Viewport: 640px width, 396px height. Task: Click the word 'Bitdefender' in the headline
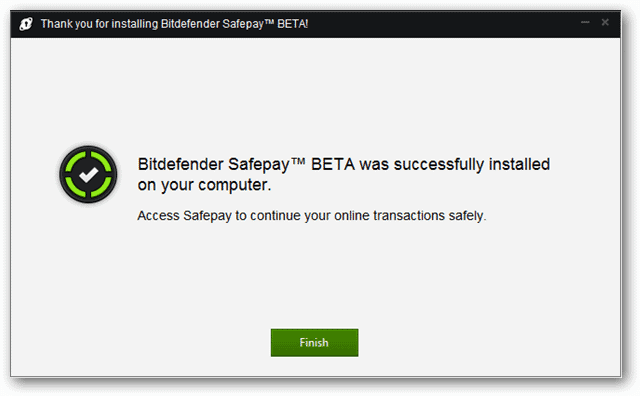click(180, 164)
